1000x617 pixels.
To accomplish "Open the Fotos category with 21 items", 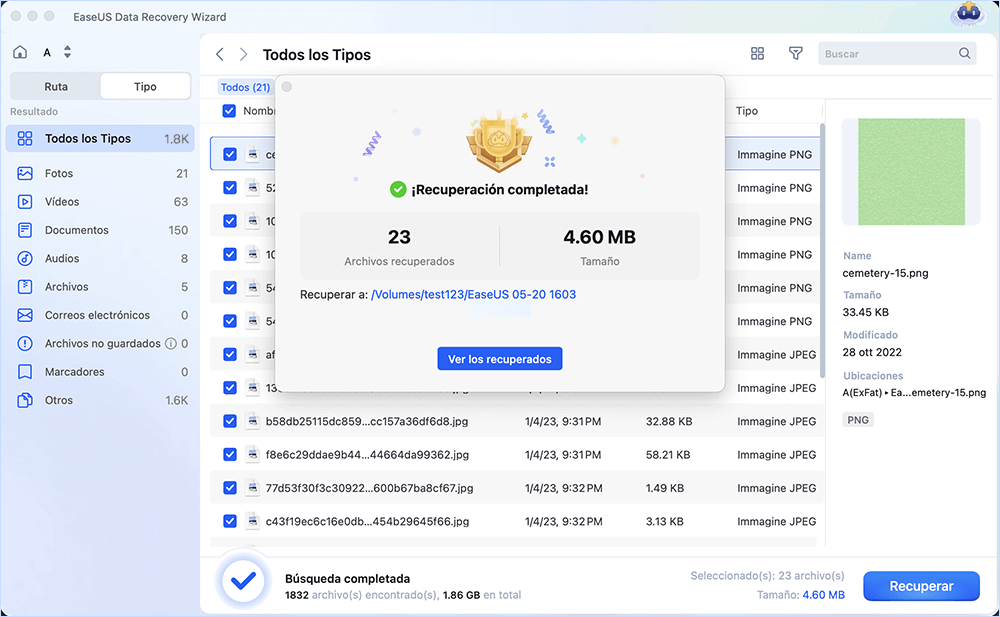I will [x=100, y=174].
